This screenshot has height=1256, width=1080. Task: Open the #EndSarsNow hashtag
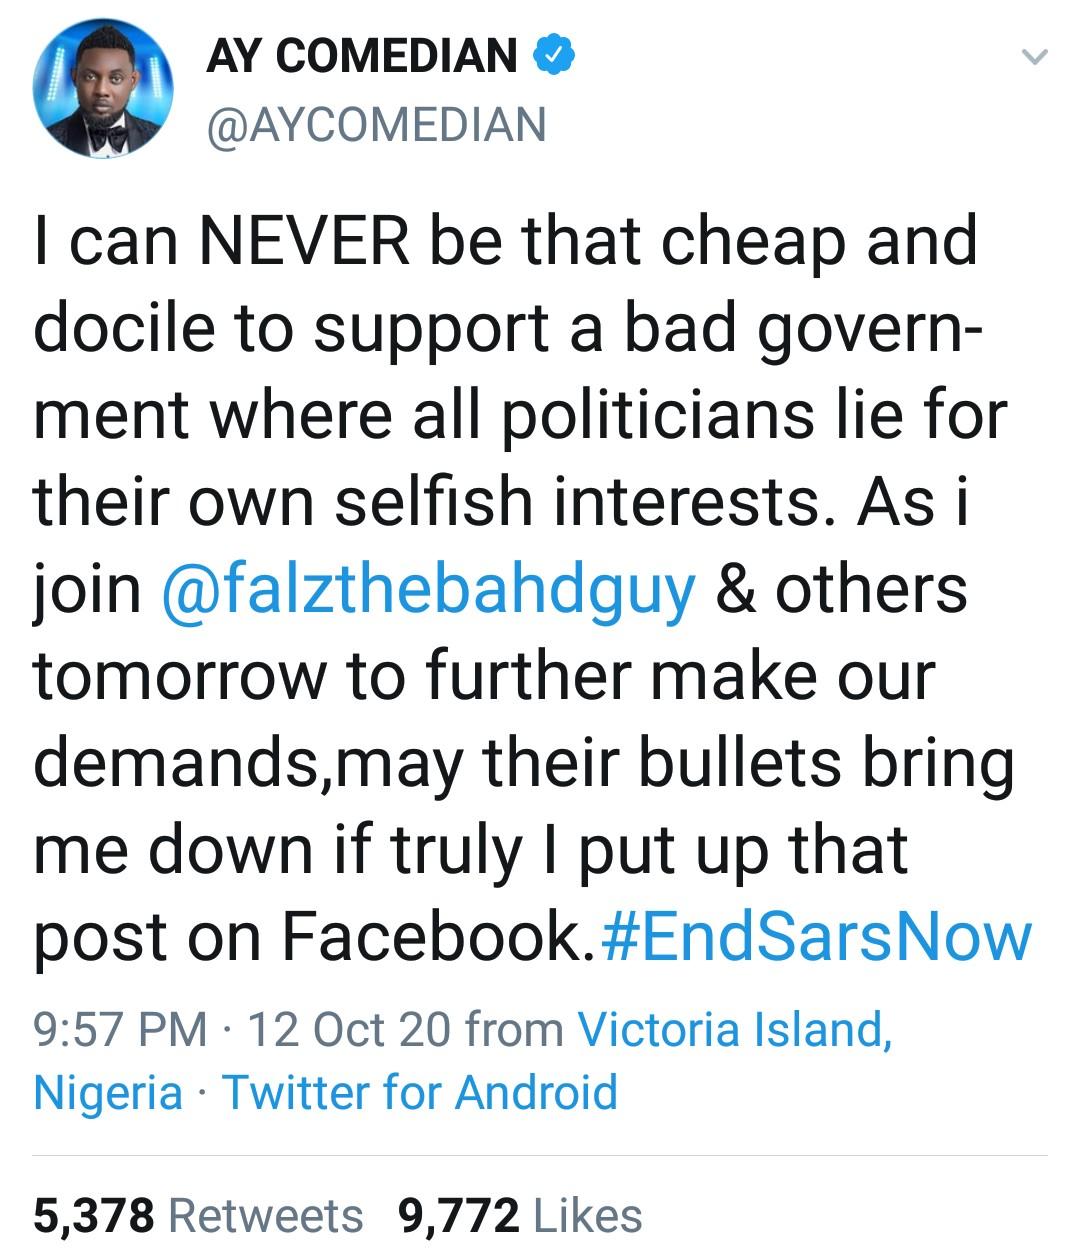(819, 936)
